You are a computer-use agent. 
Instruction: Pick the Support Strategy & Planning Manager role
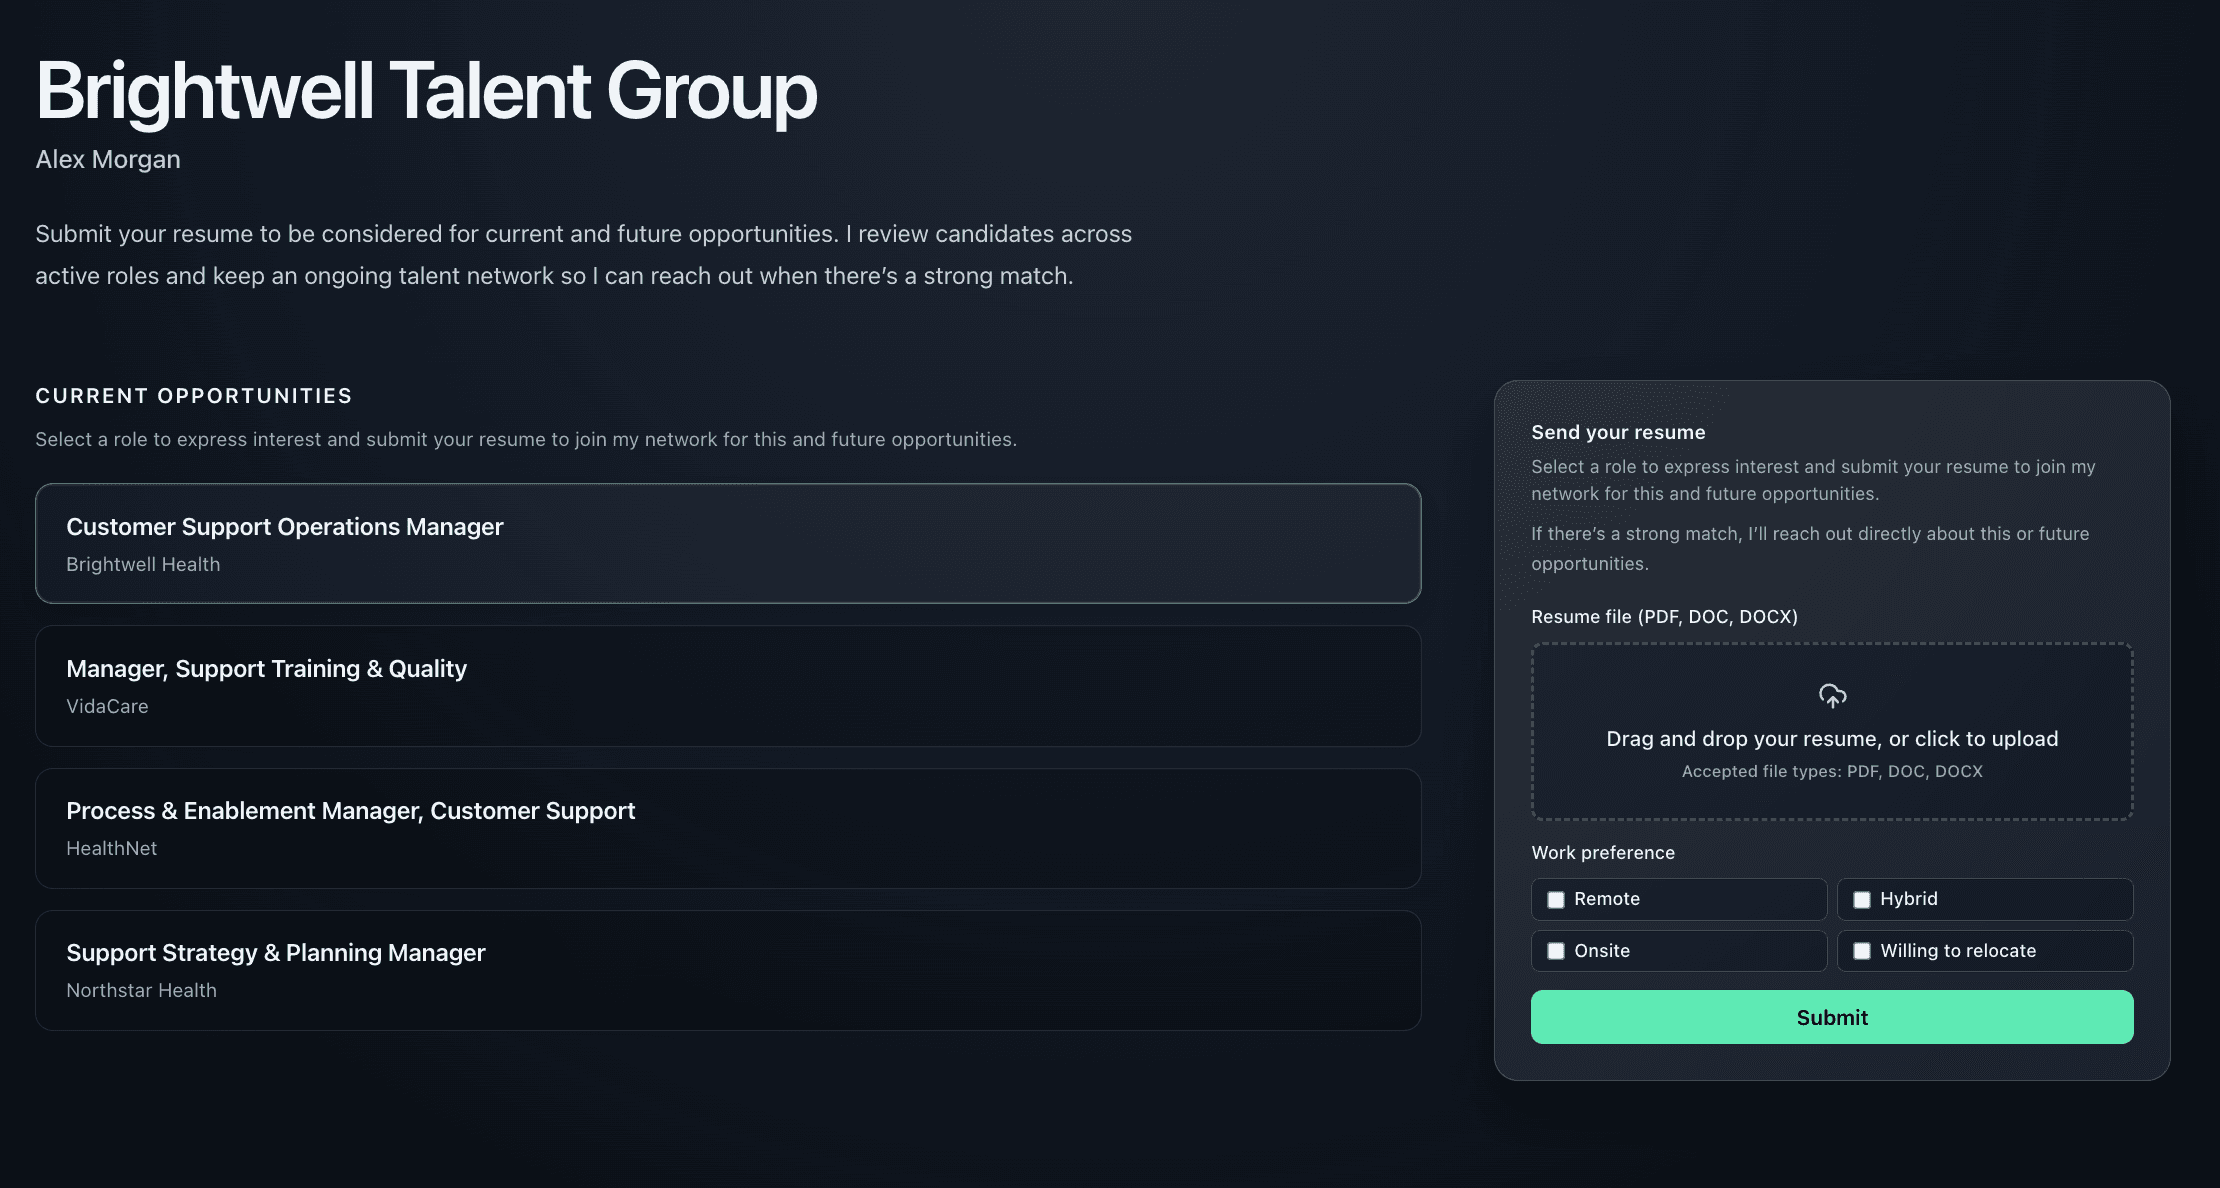pos(728,970)
